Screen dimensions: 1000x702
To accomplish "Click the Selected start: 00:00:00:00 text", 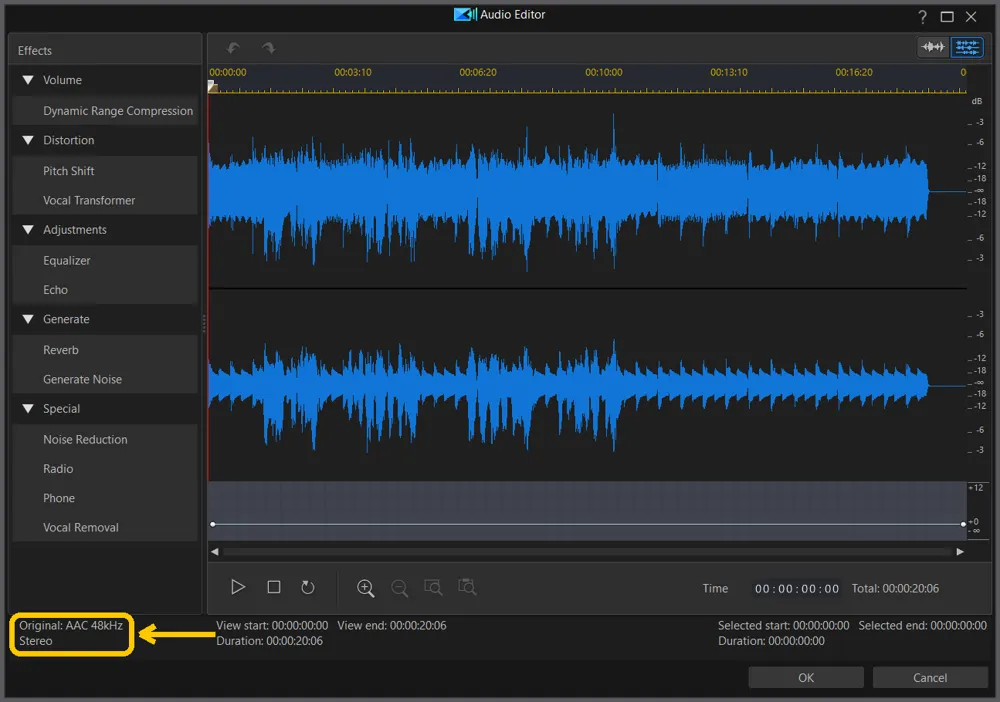I will pos(783,625).
